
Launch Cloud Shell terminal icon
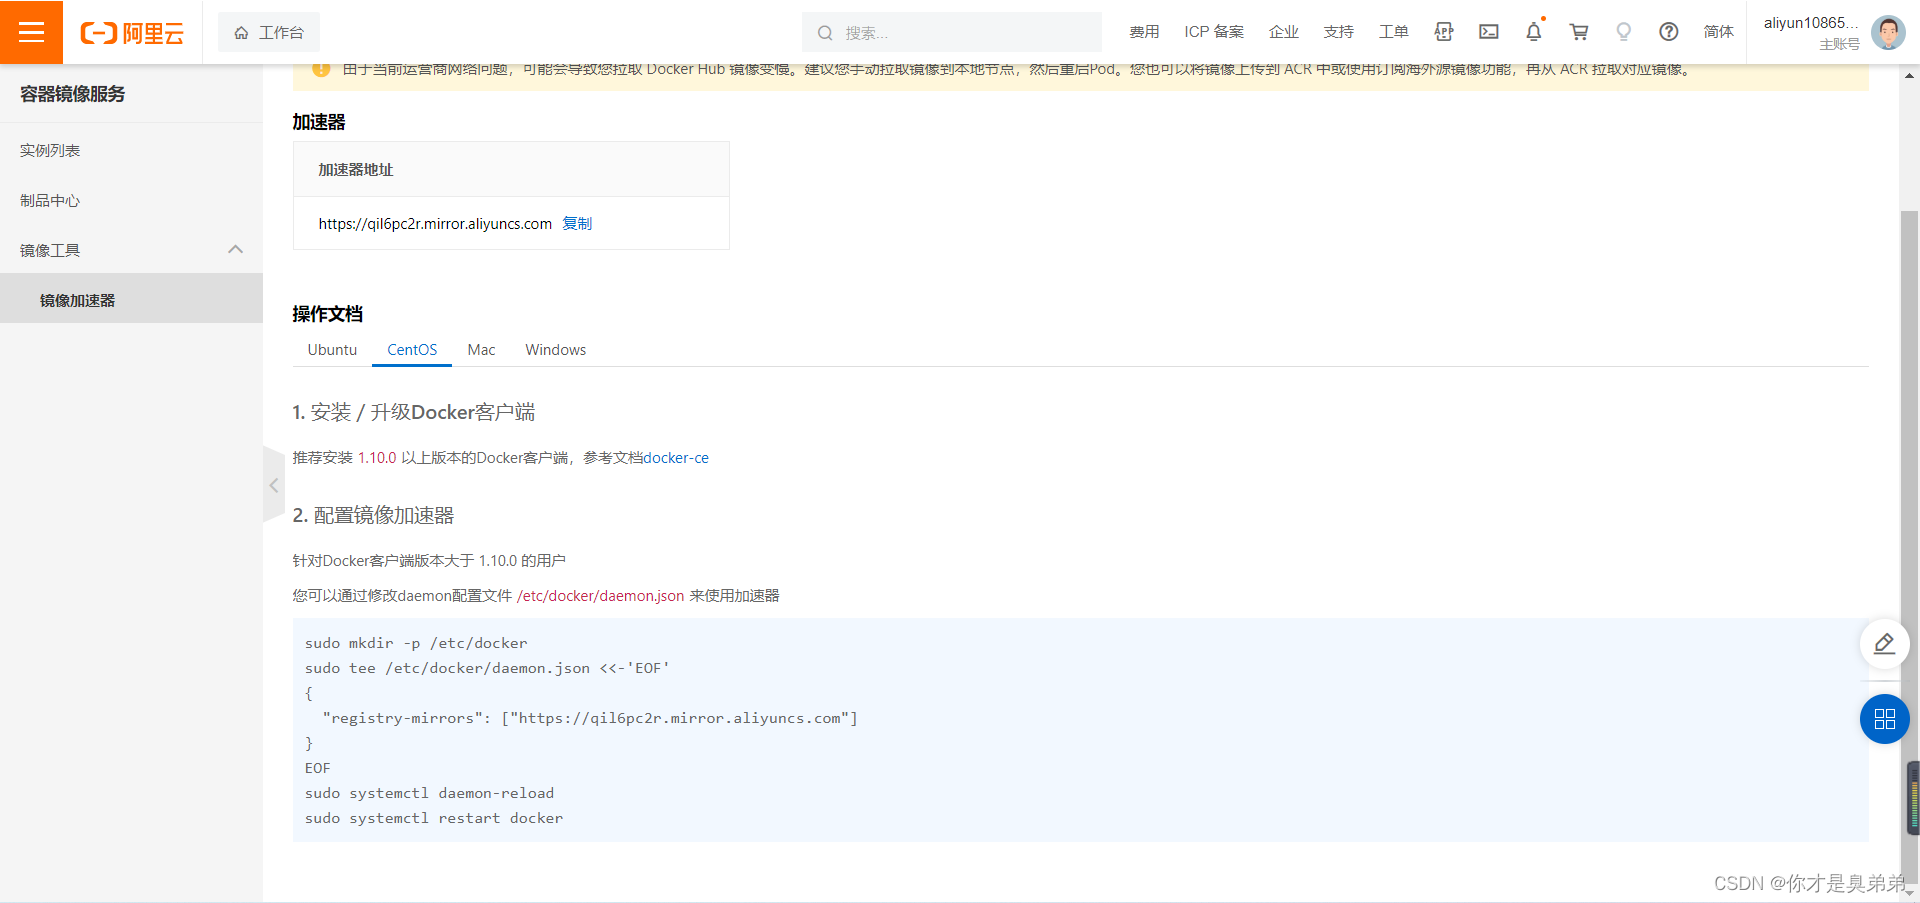pos(1489,32)
